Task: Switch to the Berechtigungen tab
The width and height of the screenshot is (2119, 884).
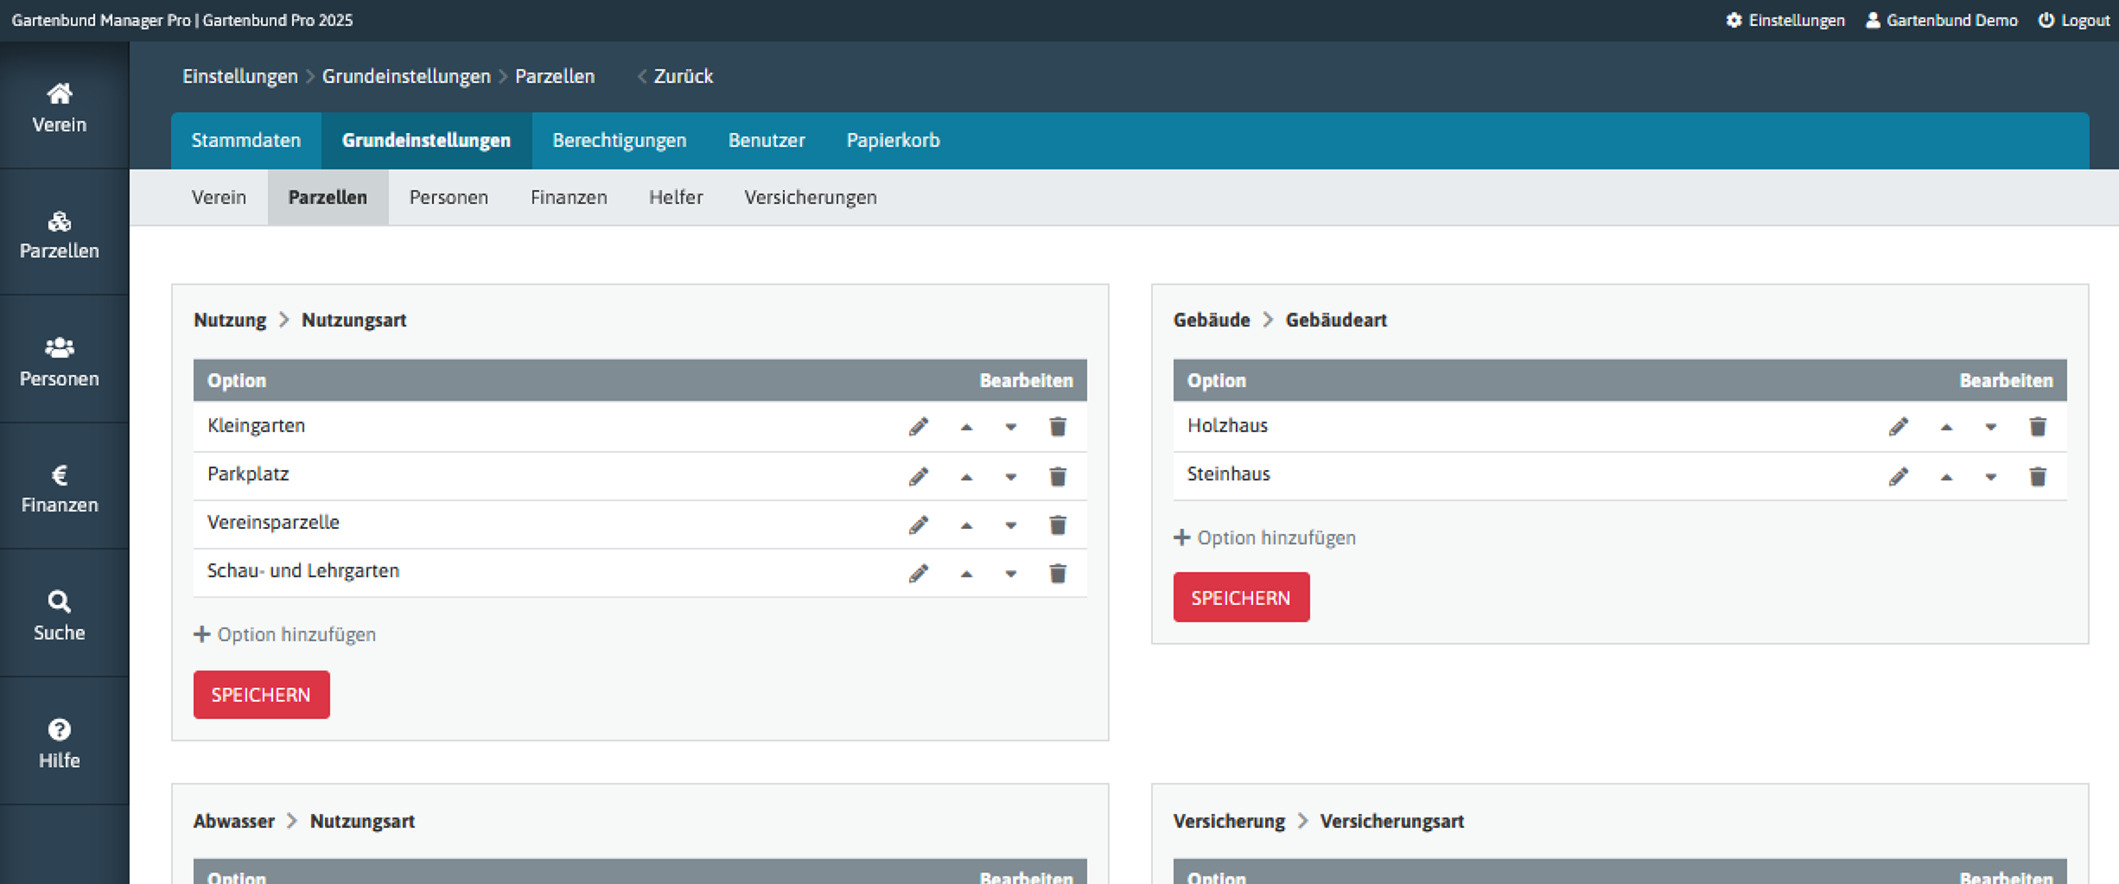Action: [x=619, y=140]
